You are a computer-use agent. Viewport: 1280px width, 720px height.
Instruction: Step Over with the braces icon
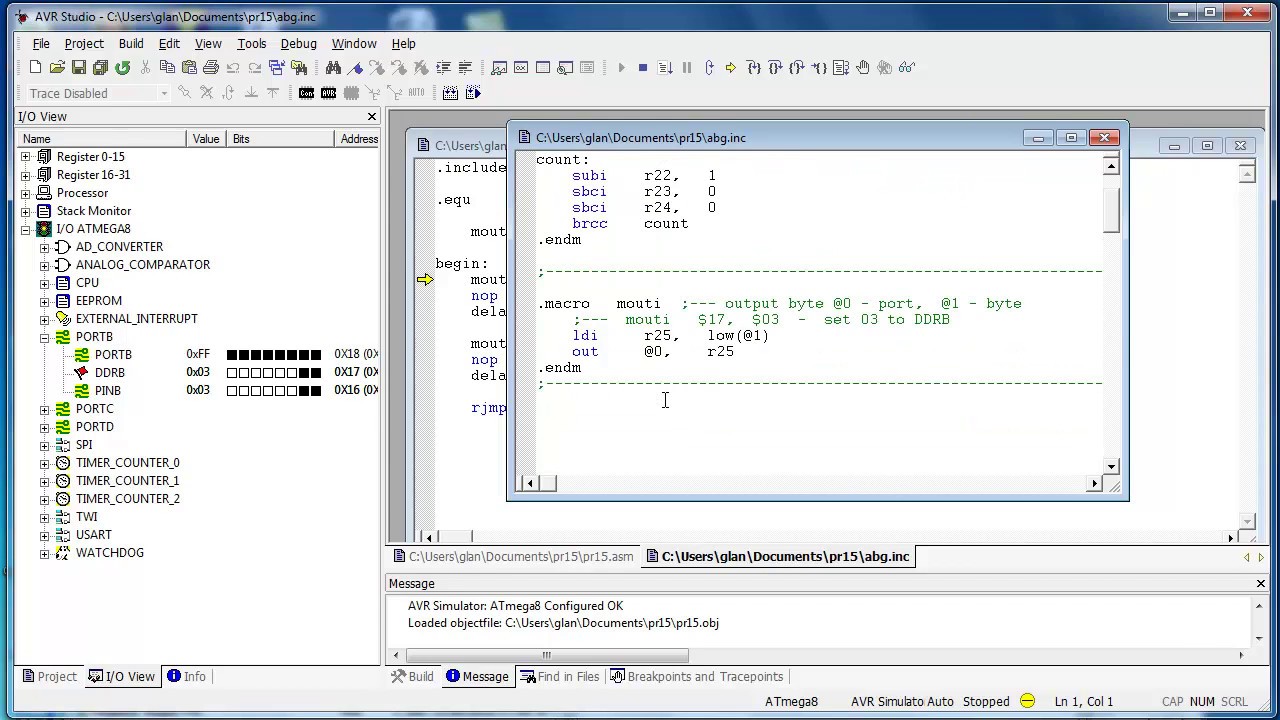(x=775, y=67)
